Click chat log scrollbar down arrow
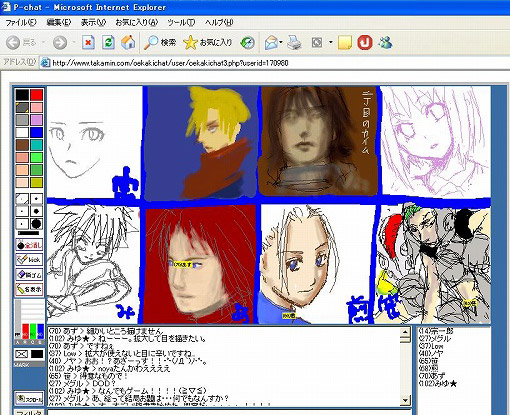This screenshot has height=415, width=510. click(405, 401)
